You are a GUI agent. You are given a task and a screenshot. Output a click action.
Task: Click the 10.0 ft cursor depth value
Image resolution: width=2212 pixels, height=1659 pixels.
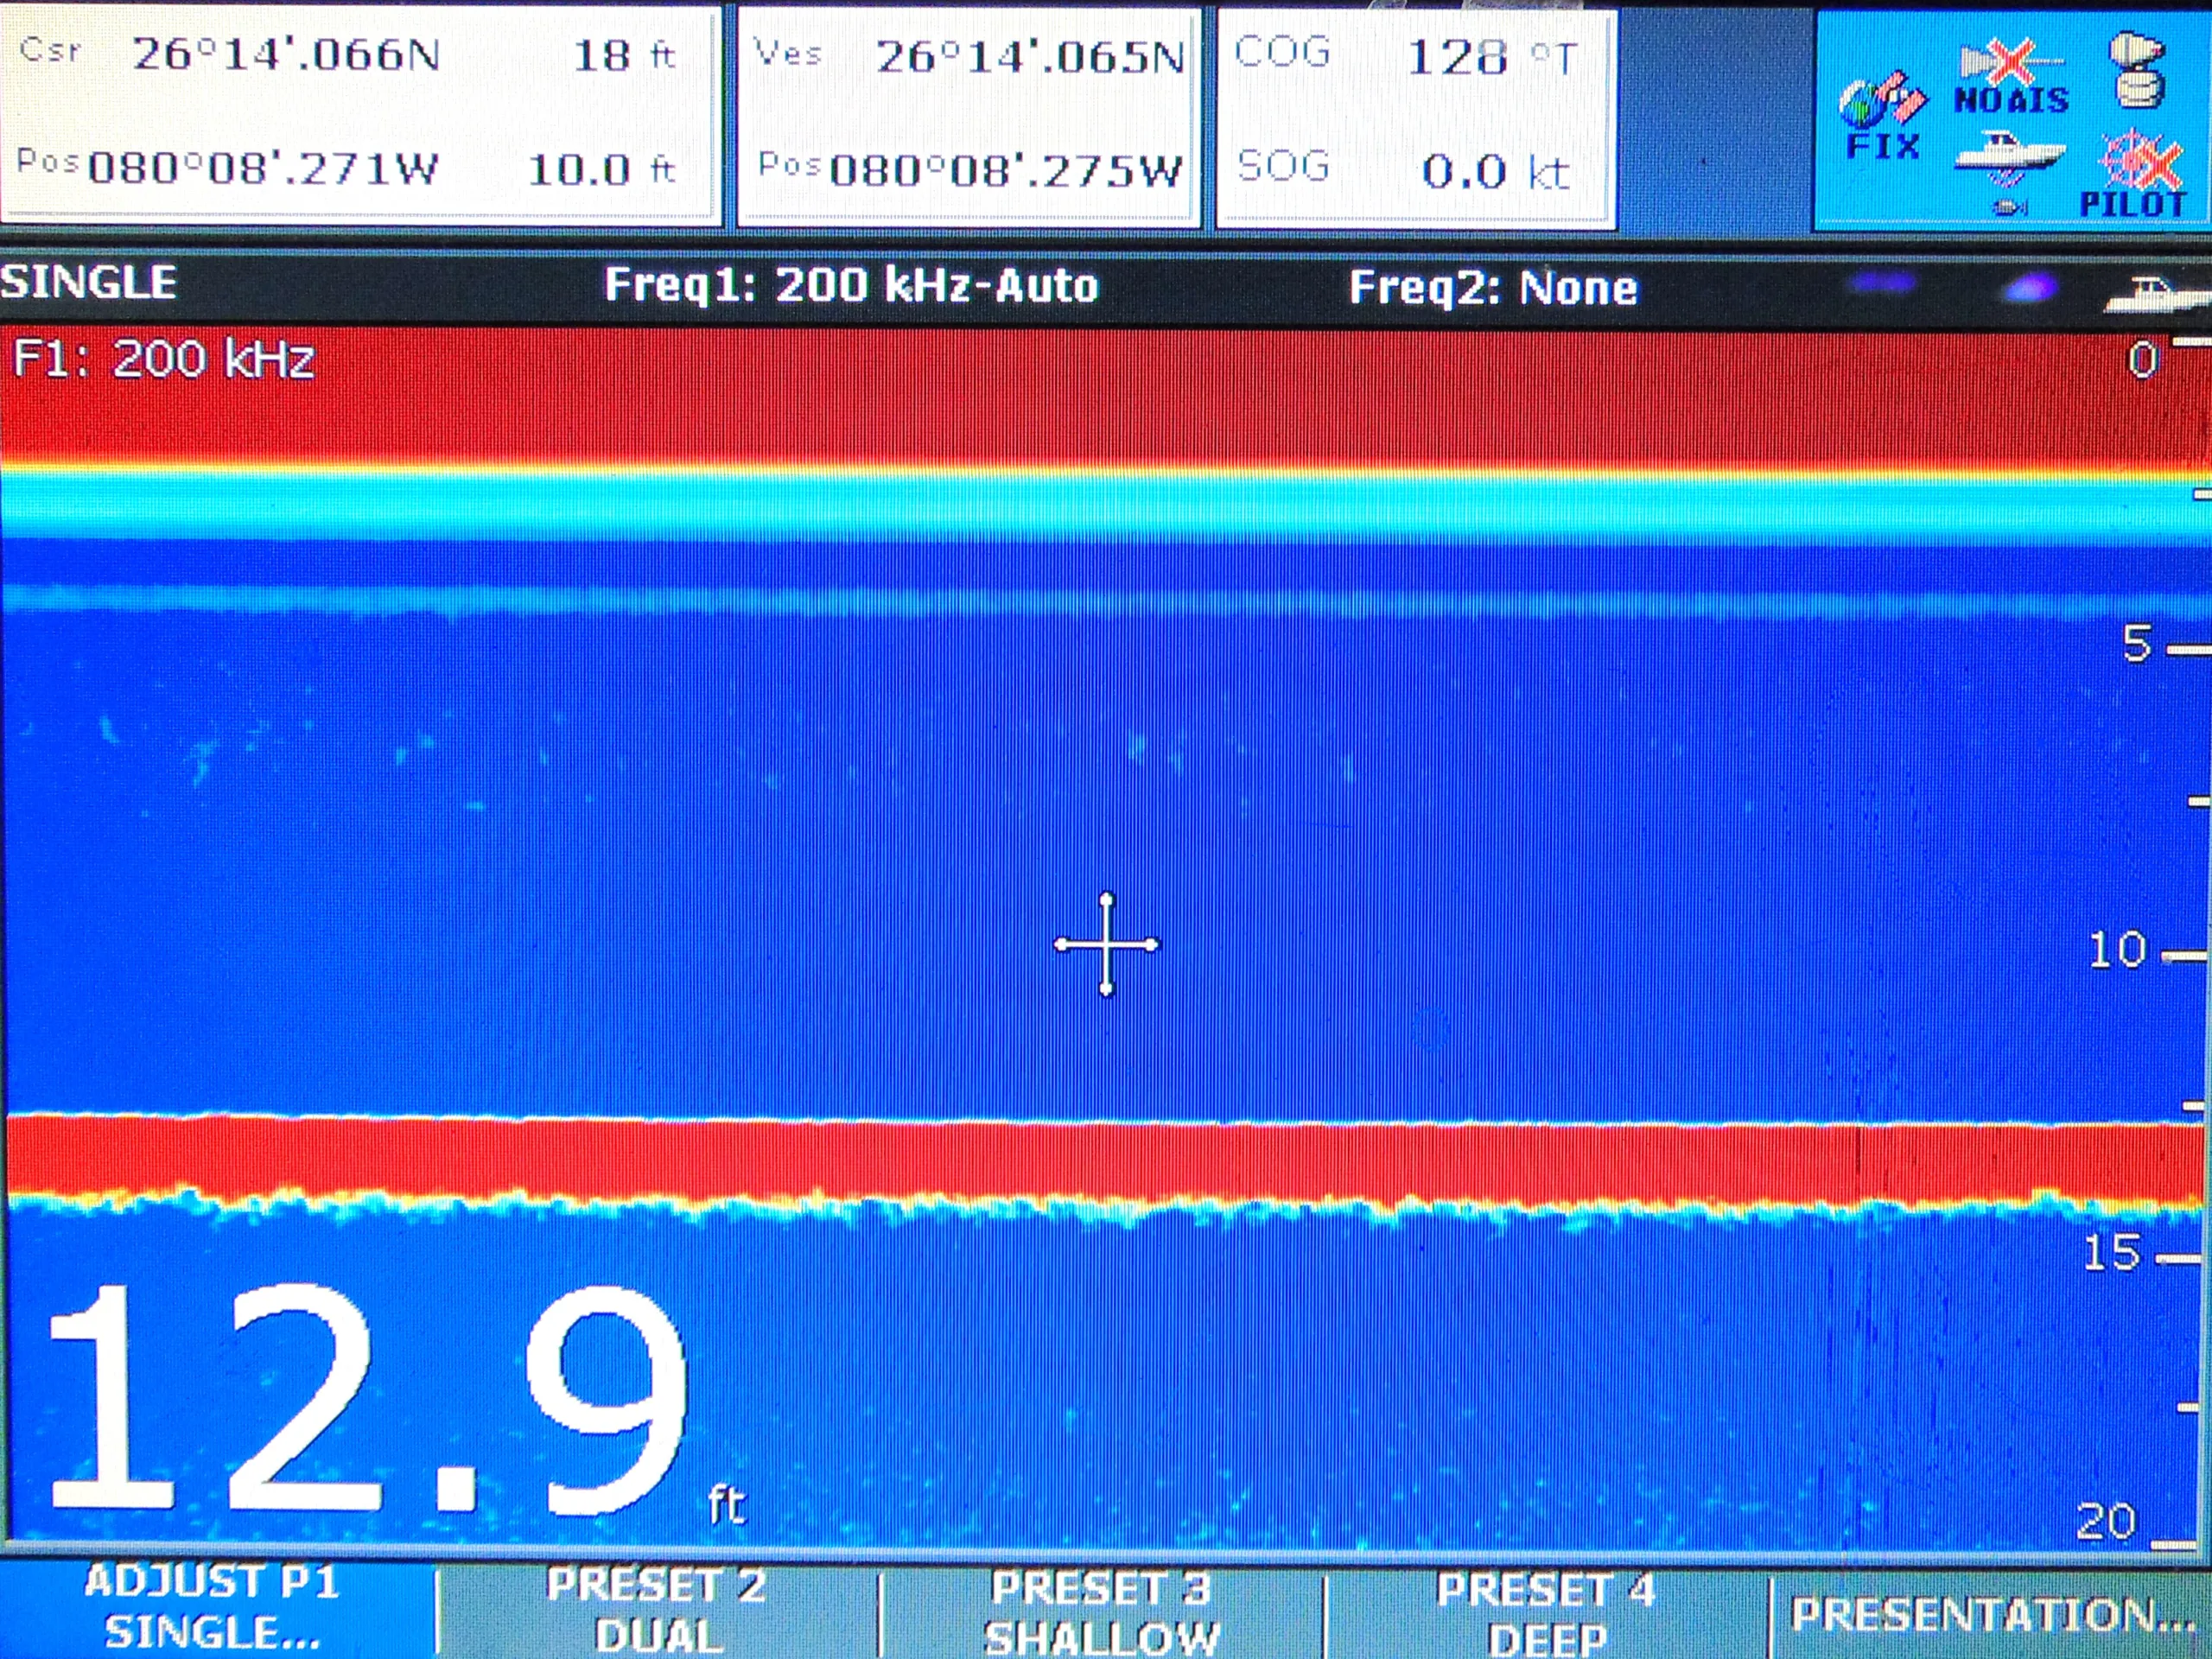pos(602,169)
